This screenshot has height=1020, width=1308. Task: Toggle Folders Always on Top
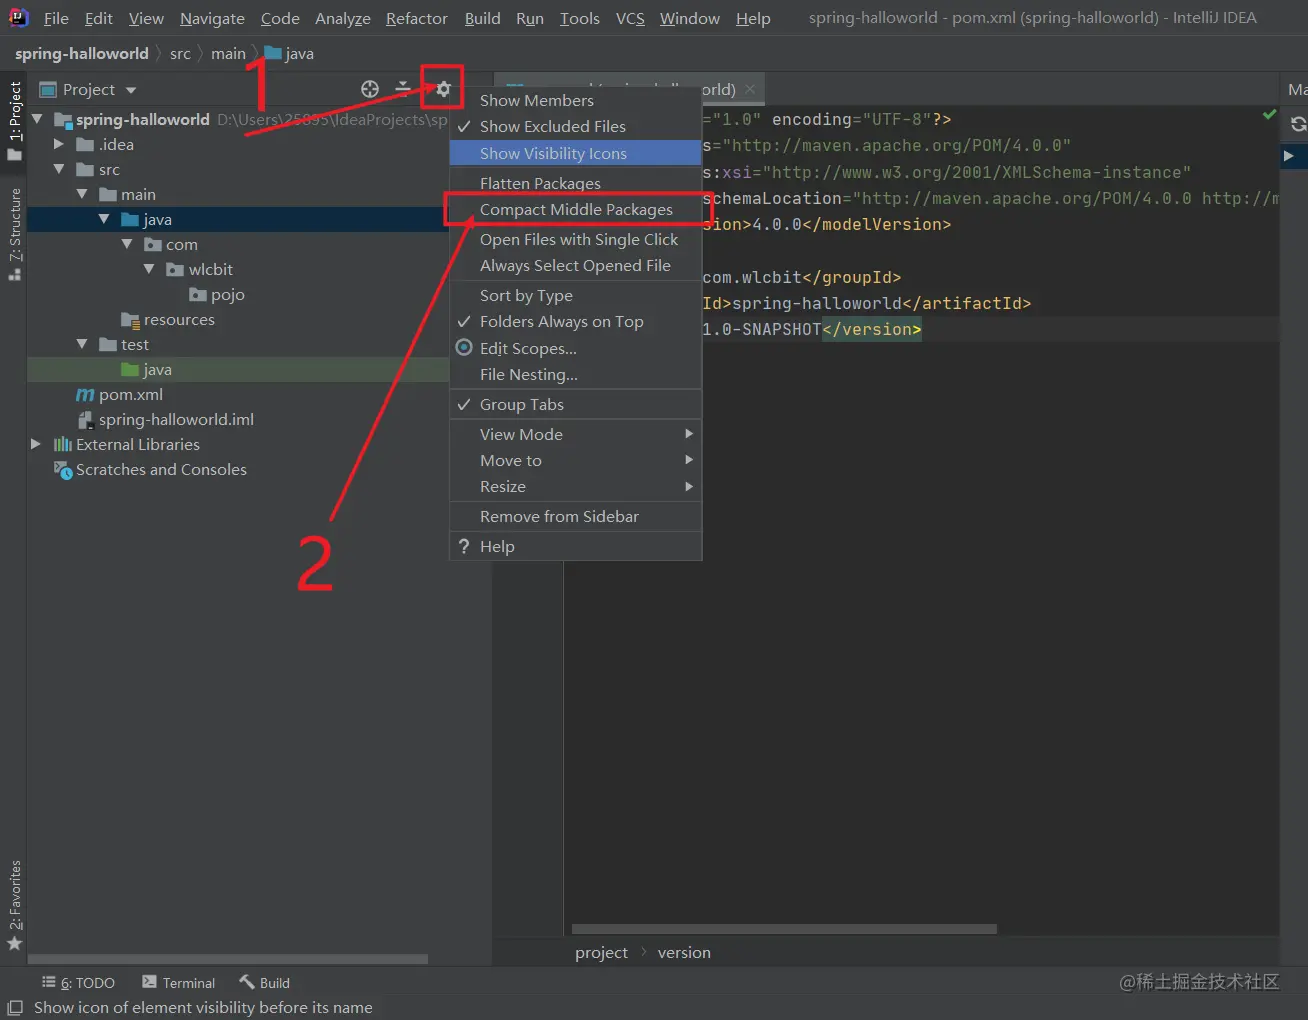(x=575, y=321)
